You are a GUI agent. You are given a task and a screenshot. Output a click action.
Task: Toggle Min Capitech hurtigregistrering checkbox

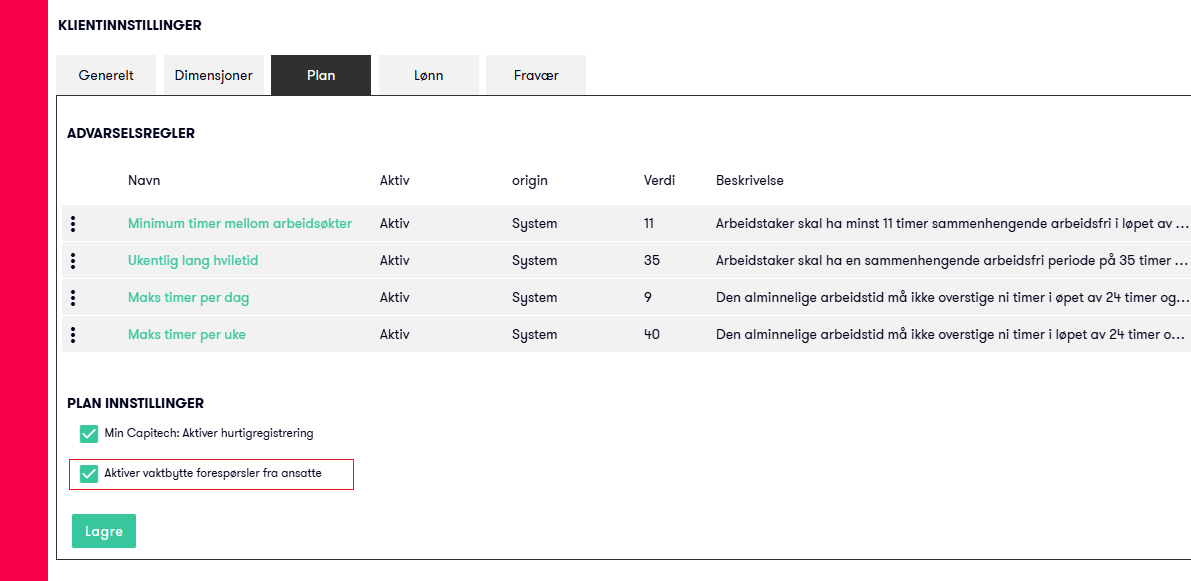click(89, 434)
